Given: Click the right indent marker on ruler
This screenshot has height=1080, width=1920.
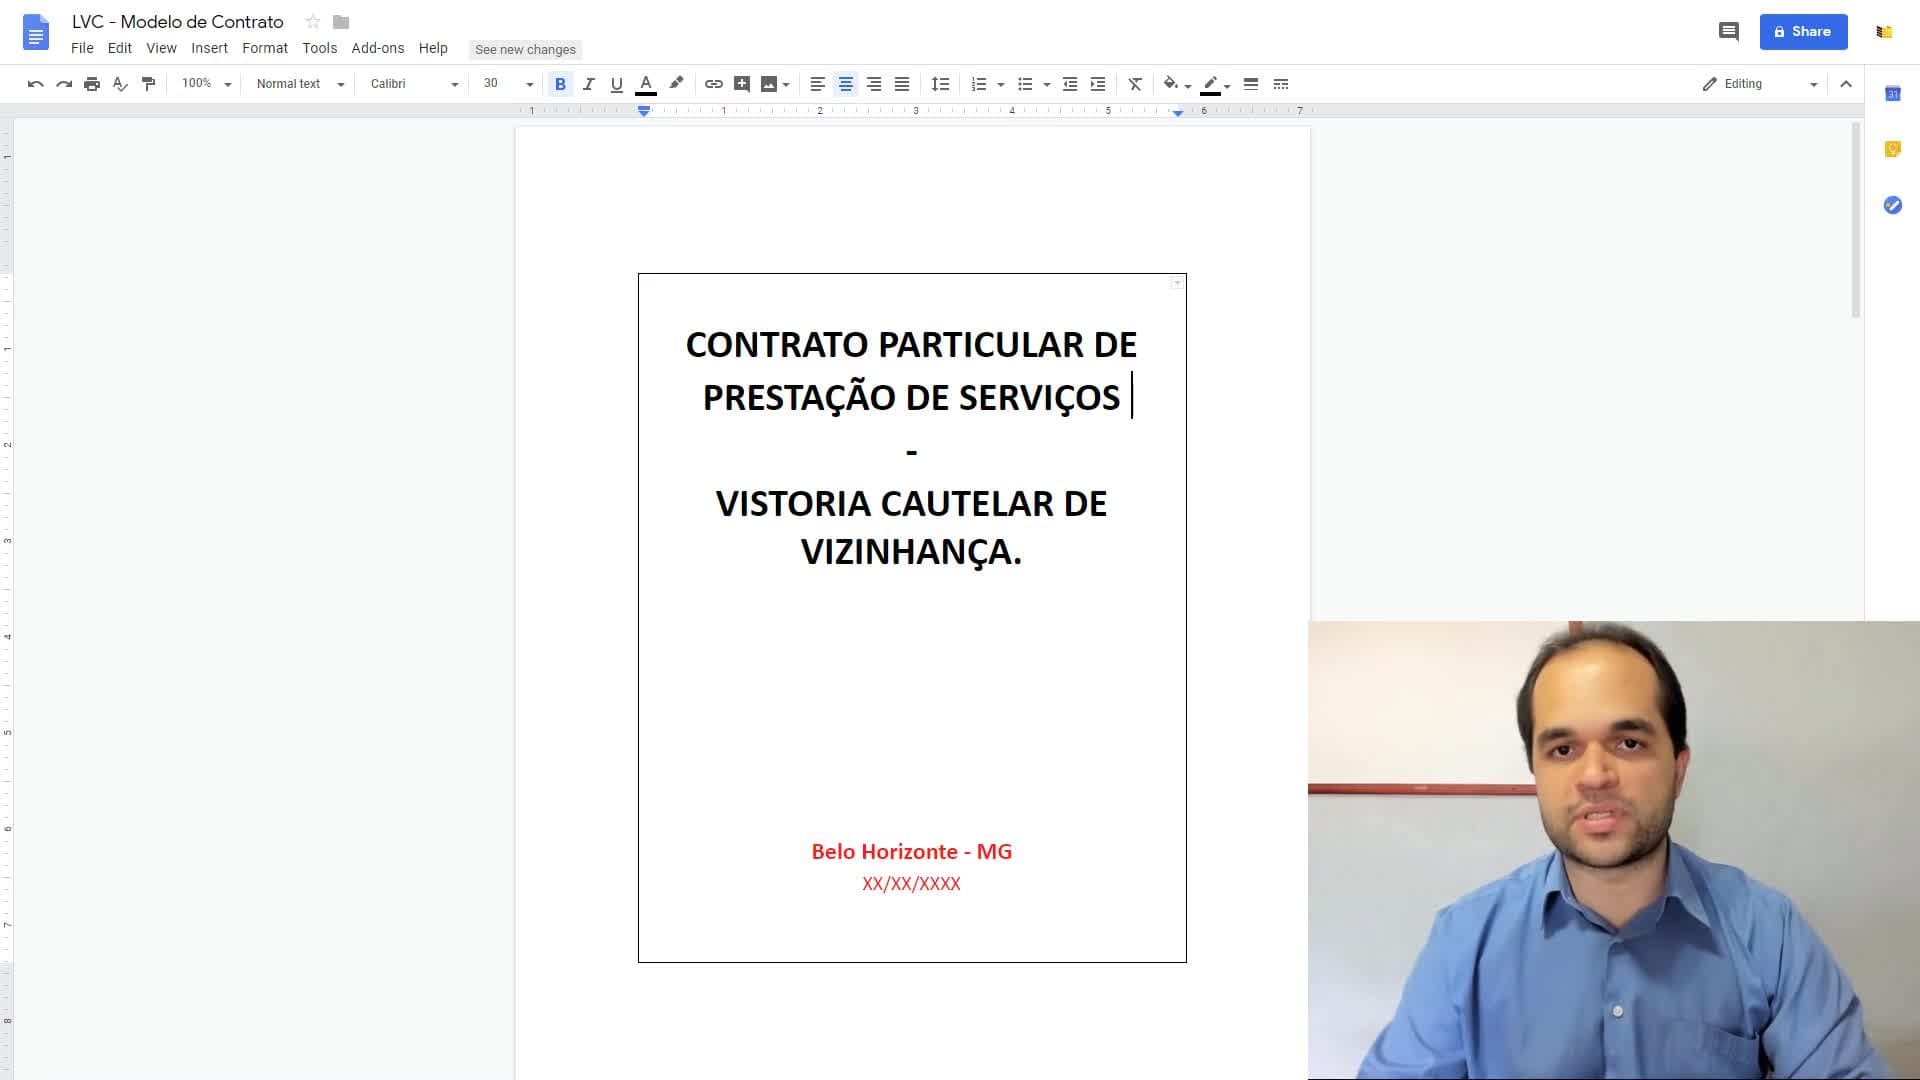Looking at the screenshot, I should 1178,112.
